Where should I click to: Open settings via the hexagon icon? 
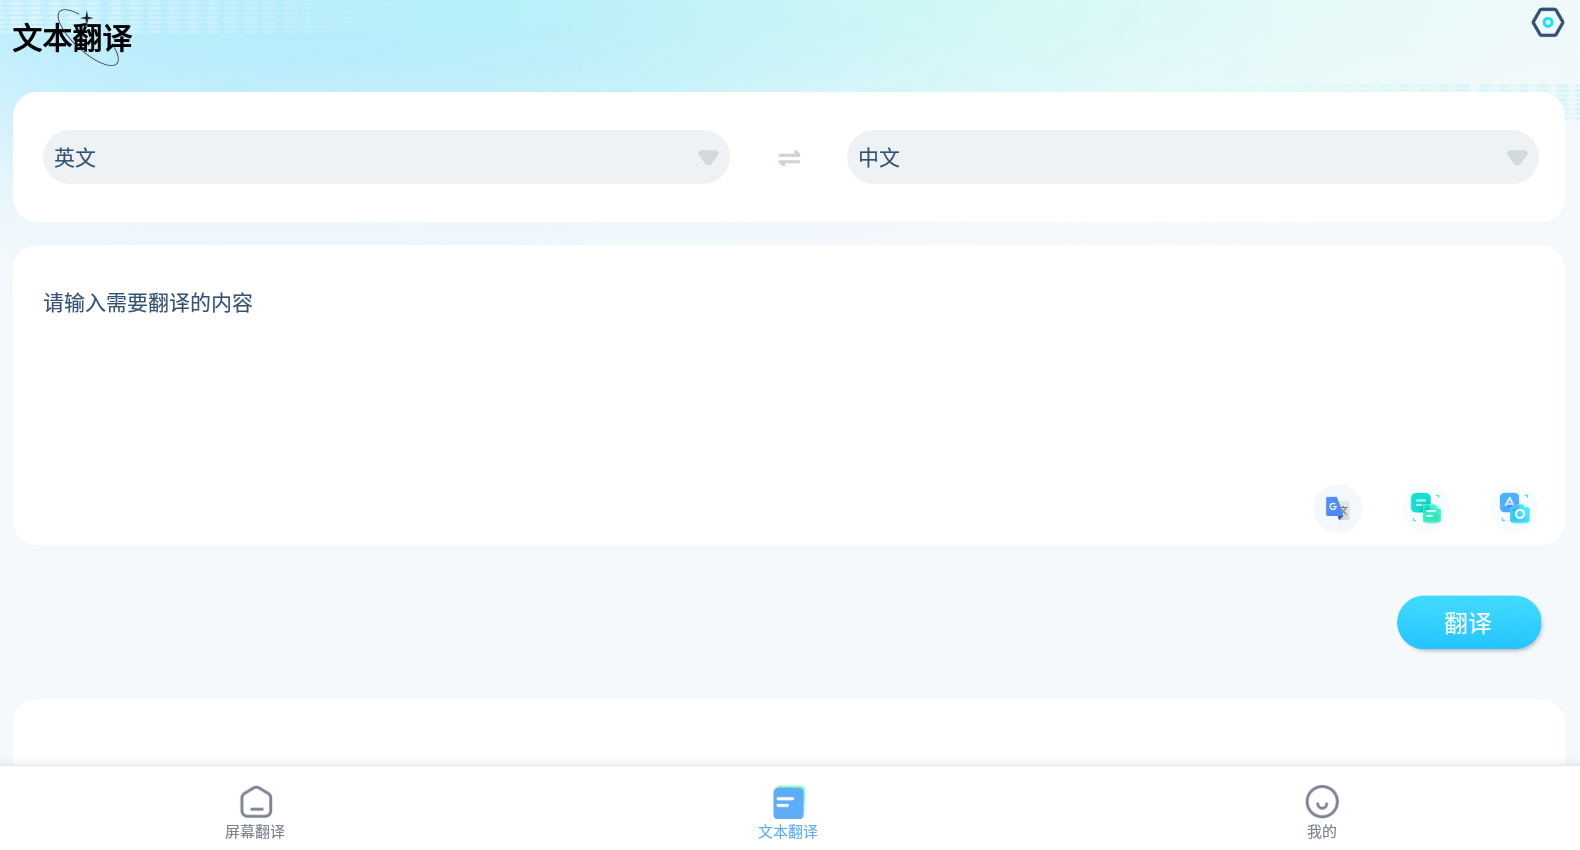1547,22
